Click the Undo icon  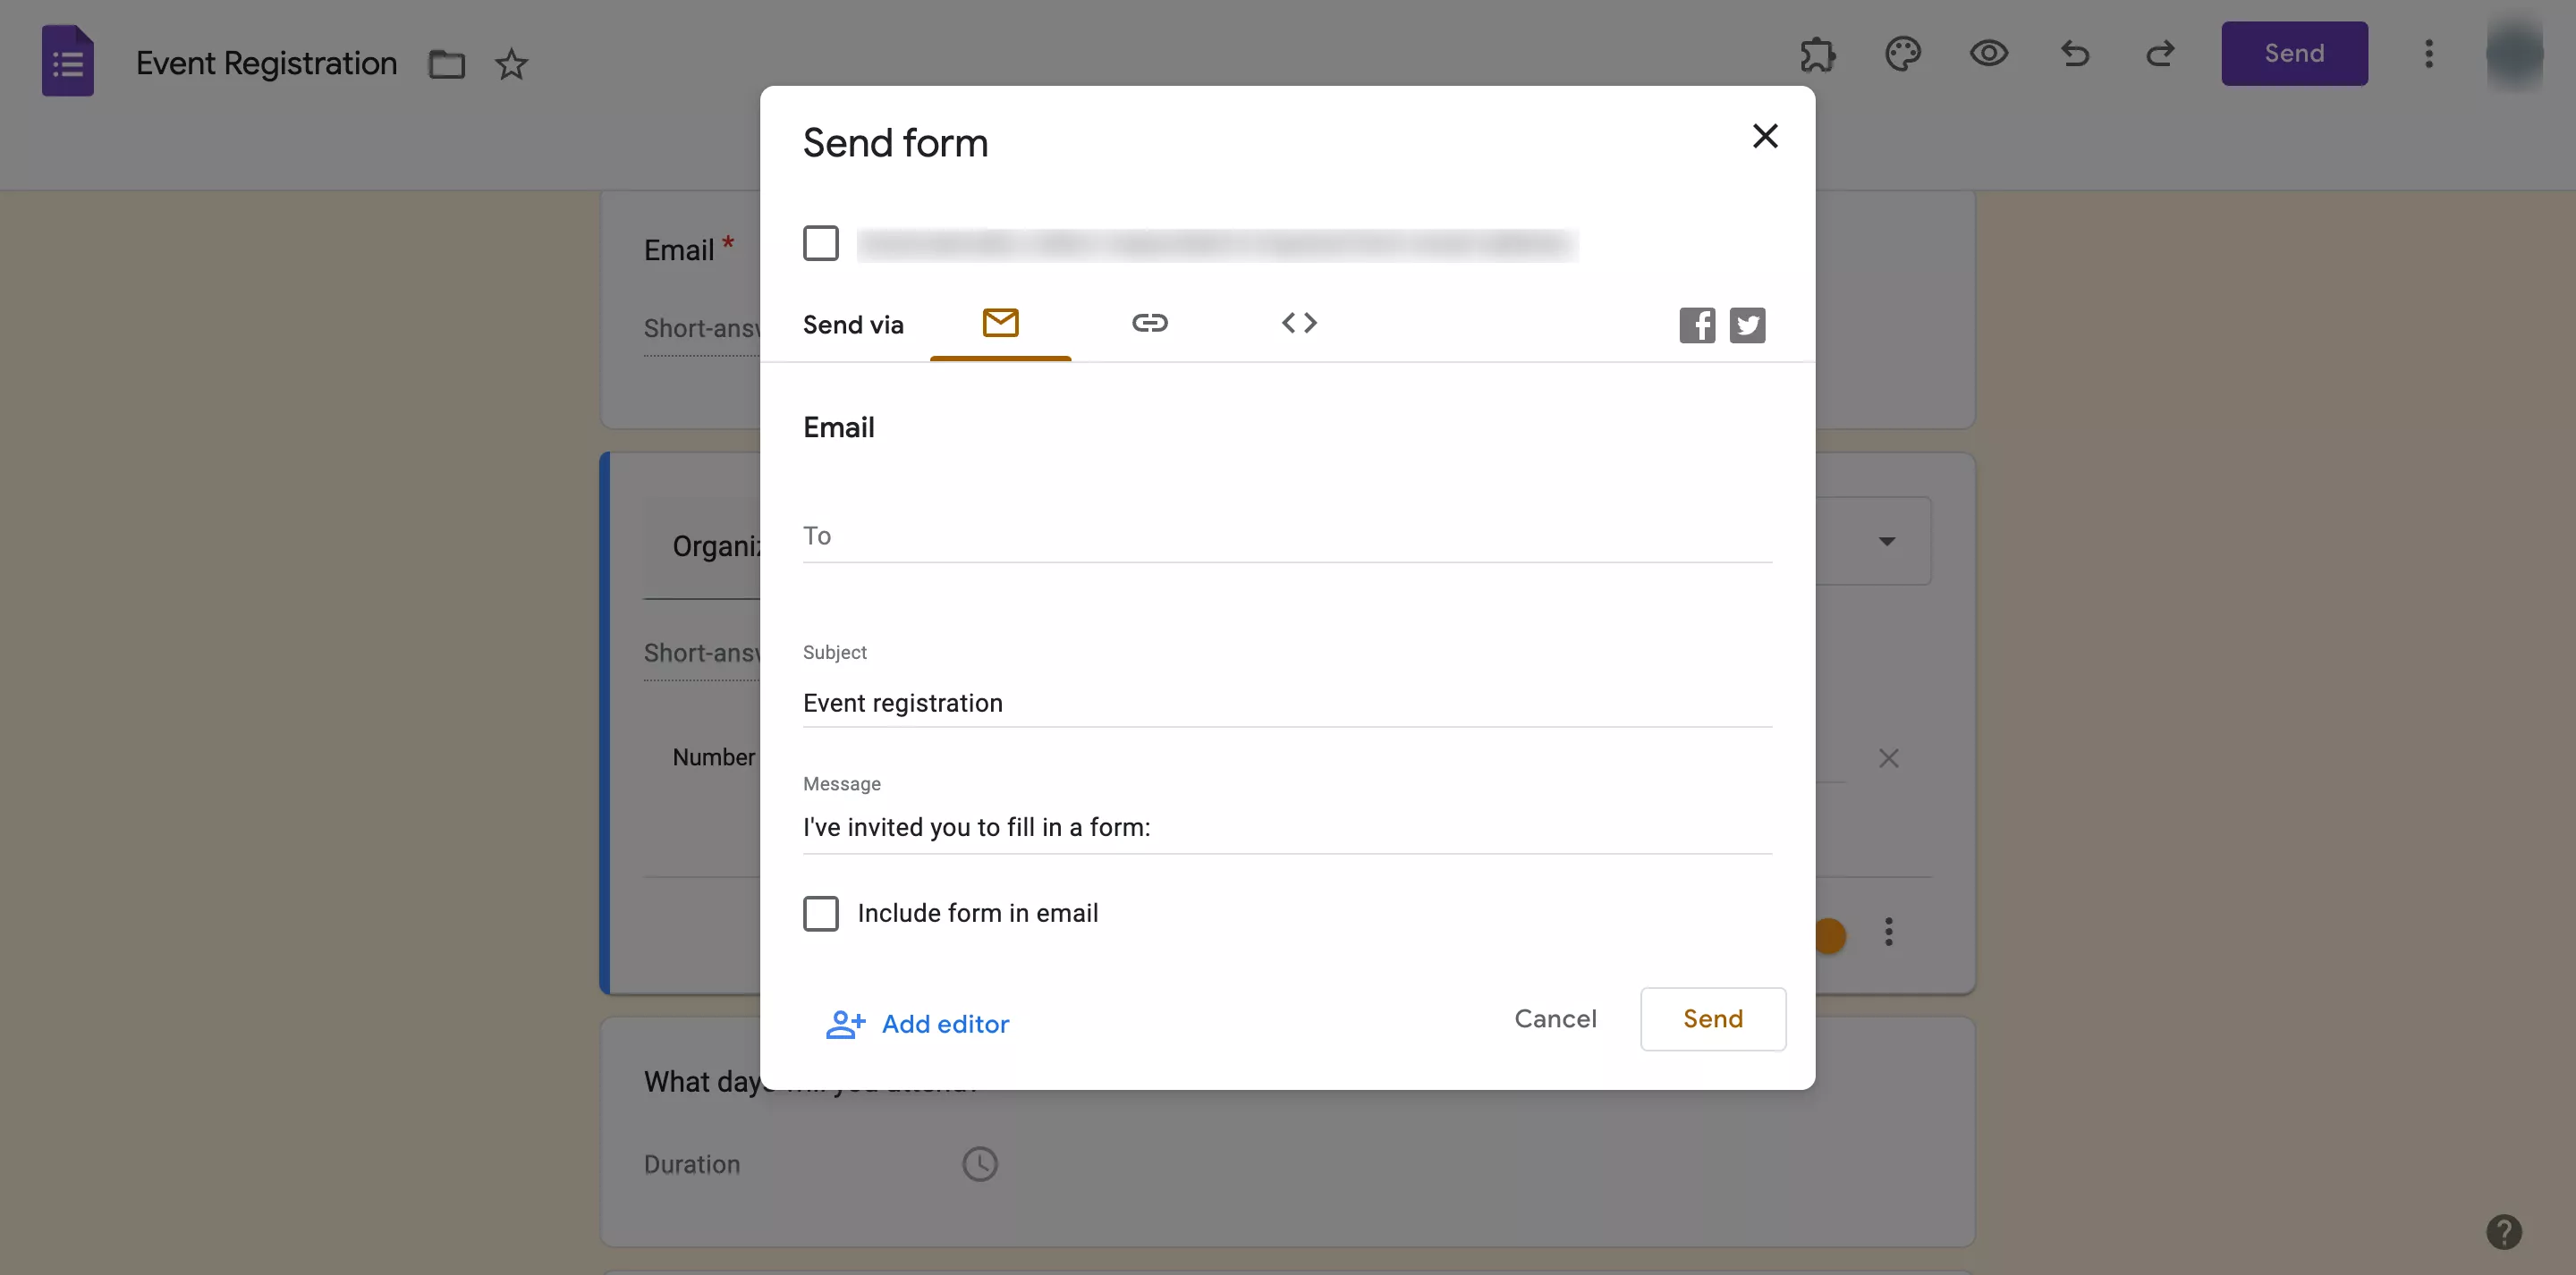click(2075, 54)
